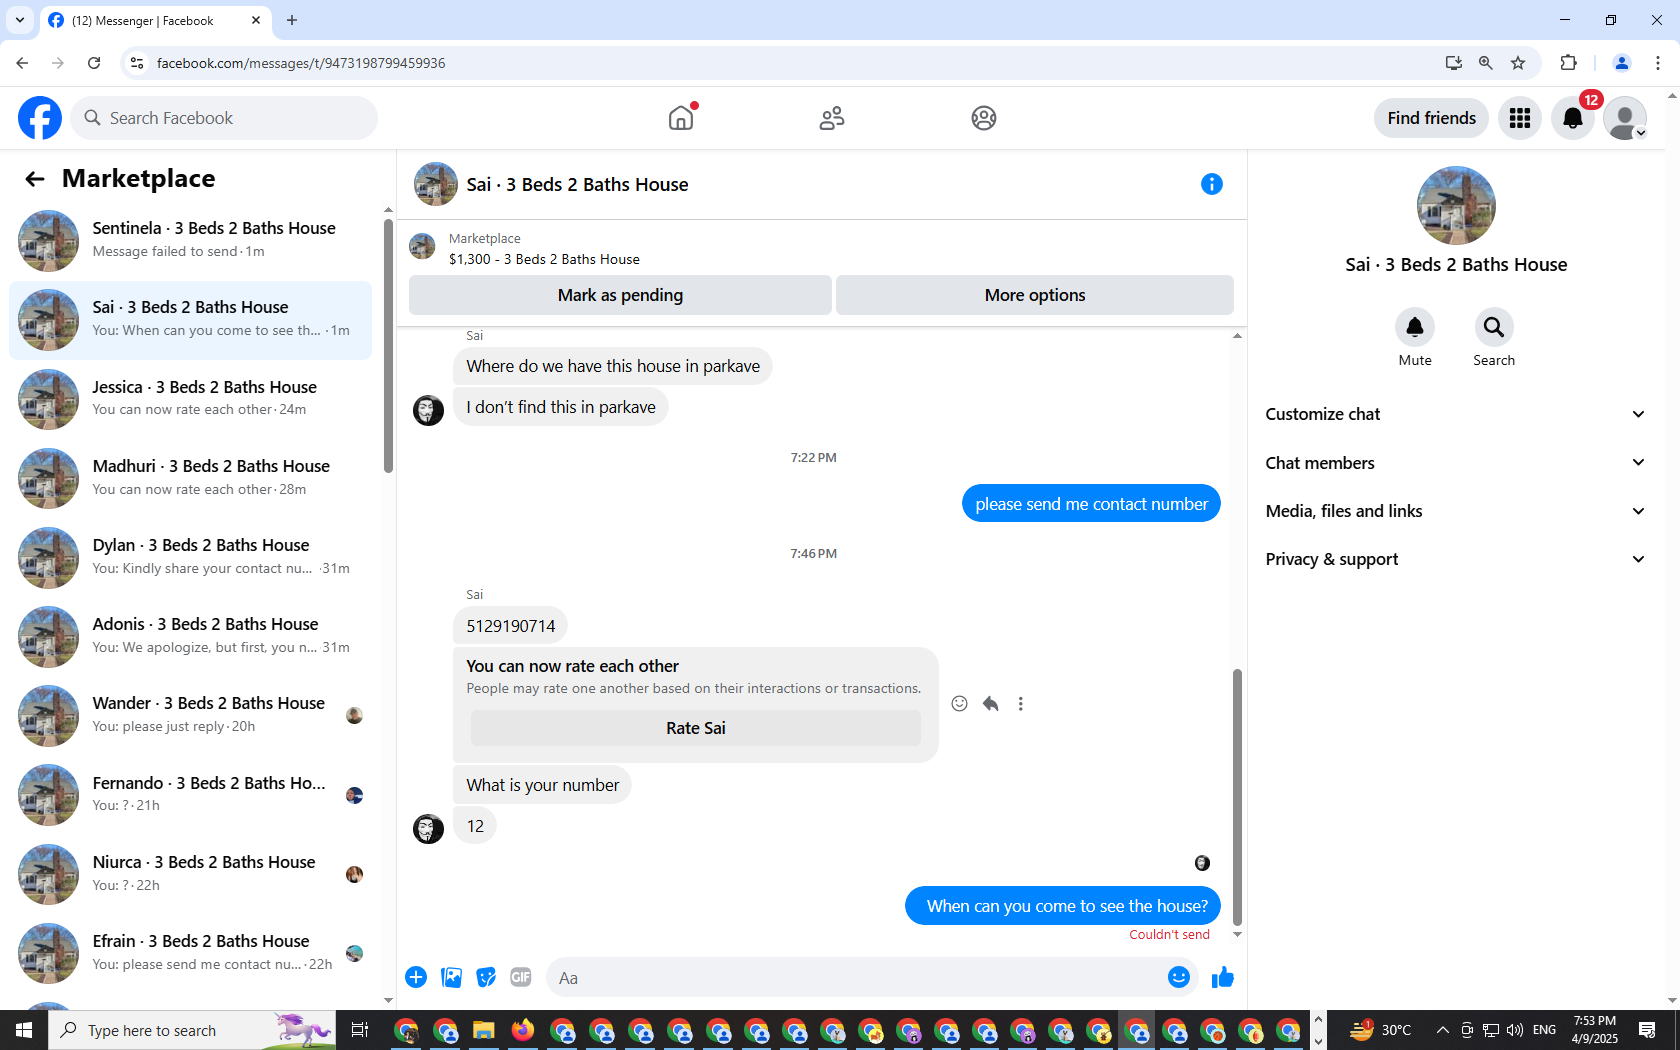This screenshot has width=1680, height=1050.
Task: Select the Jessica 3 Beds 2 Baths conversation
Action: point(190,399)
